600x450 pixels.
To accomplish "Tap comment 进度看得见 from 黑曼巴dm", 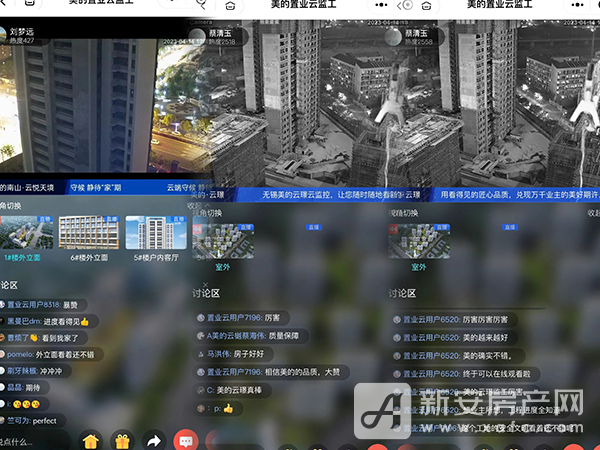I will (x=49, y=321).
